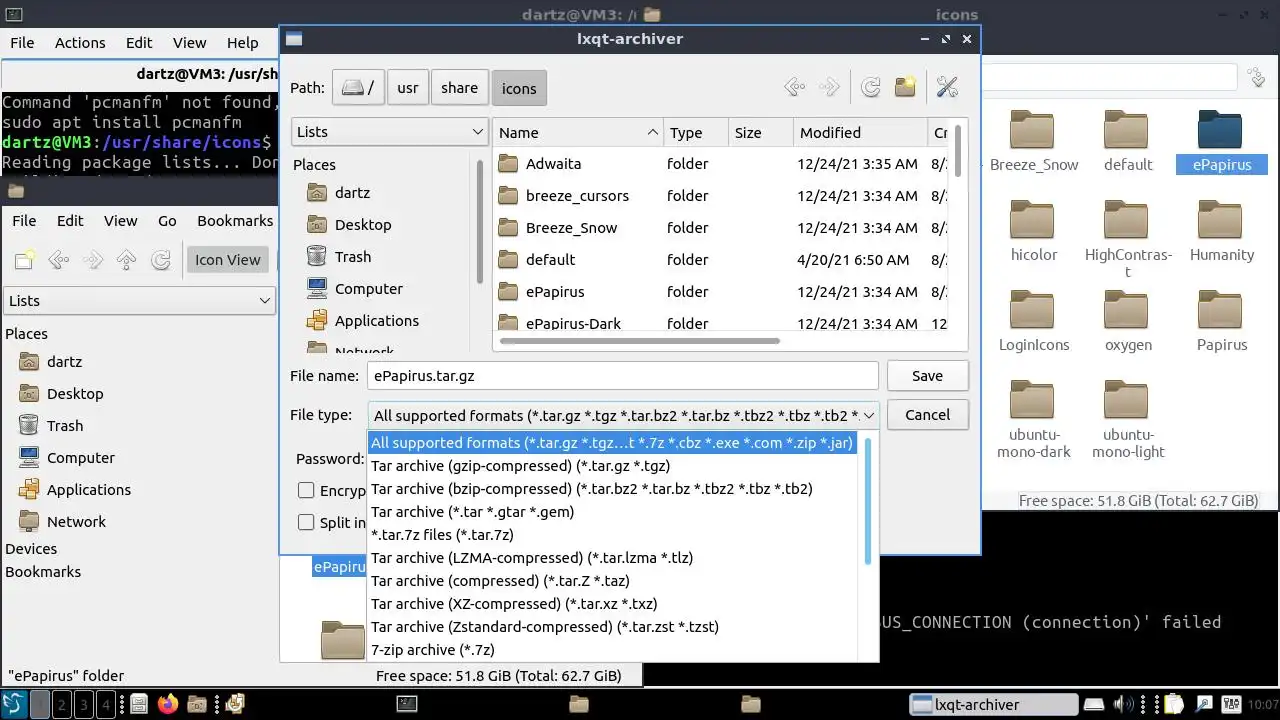Click the back arrow in lxqt-archiver dialog
The height and width of the screenshot is (720, 1280).
tap(795, 88)
